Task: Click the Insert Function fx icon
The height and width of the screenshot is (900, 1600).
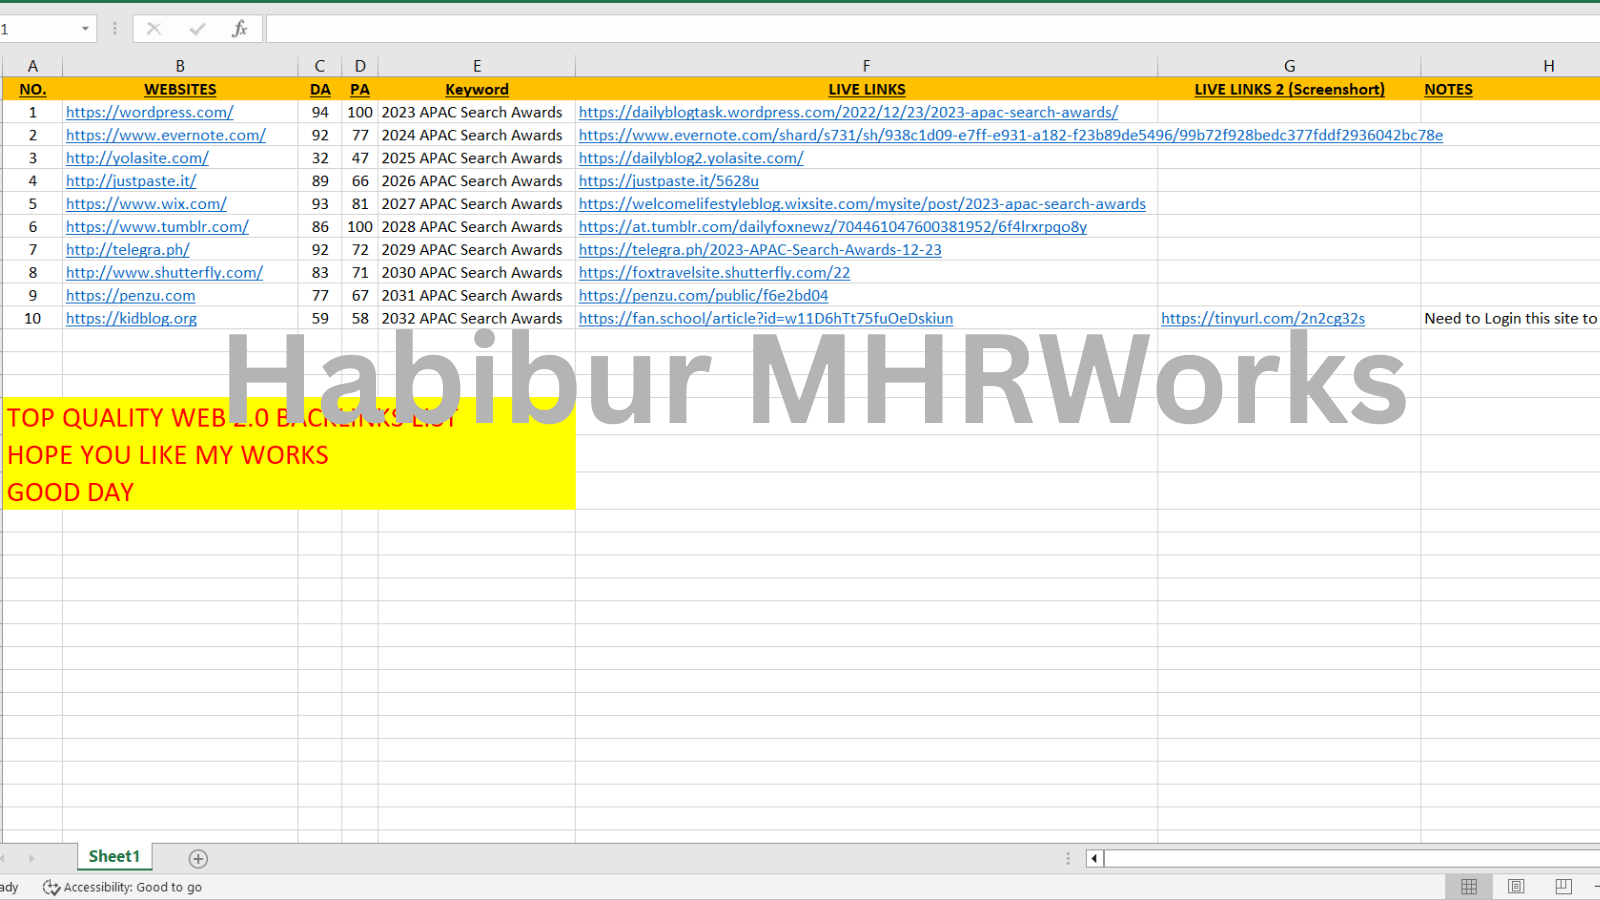Action: [x=240, y=29]
